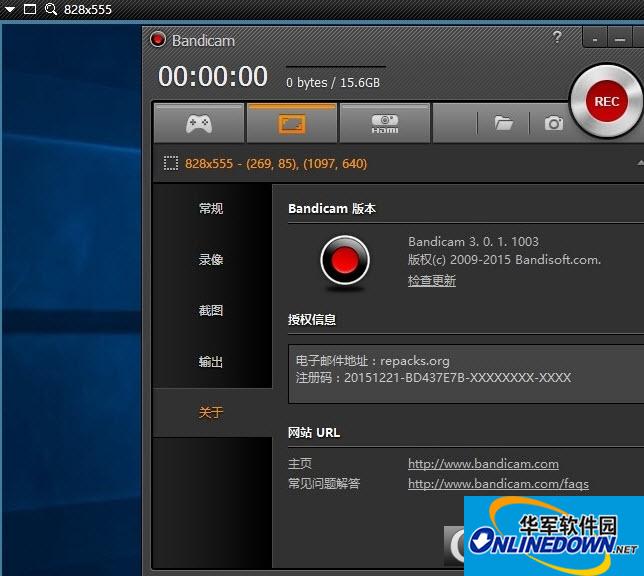644x576 pixels.
Task: Select the HDMI device recording mode
Action: coord(385,124)
